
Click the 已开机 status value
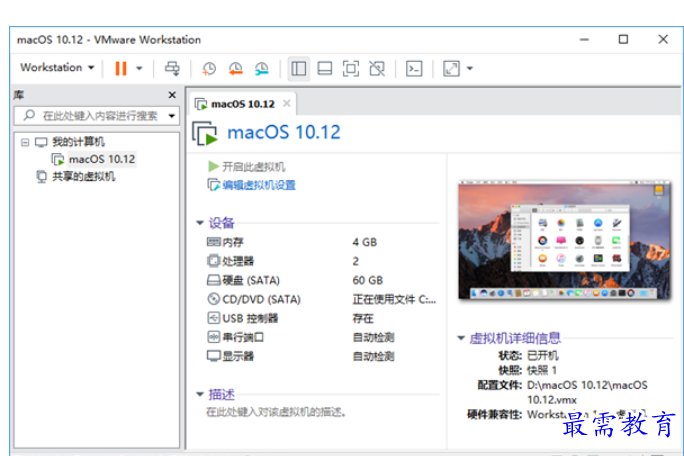click(543, 356)
